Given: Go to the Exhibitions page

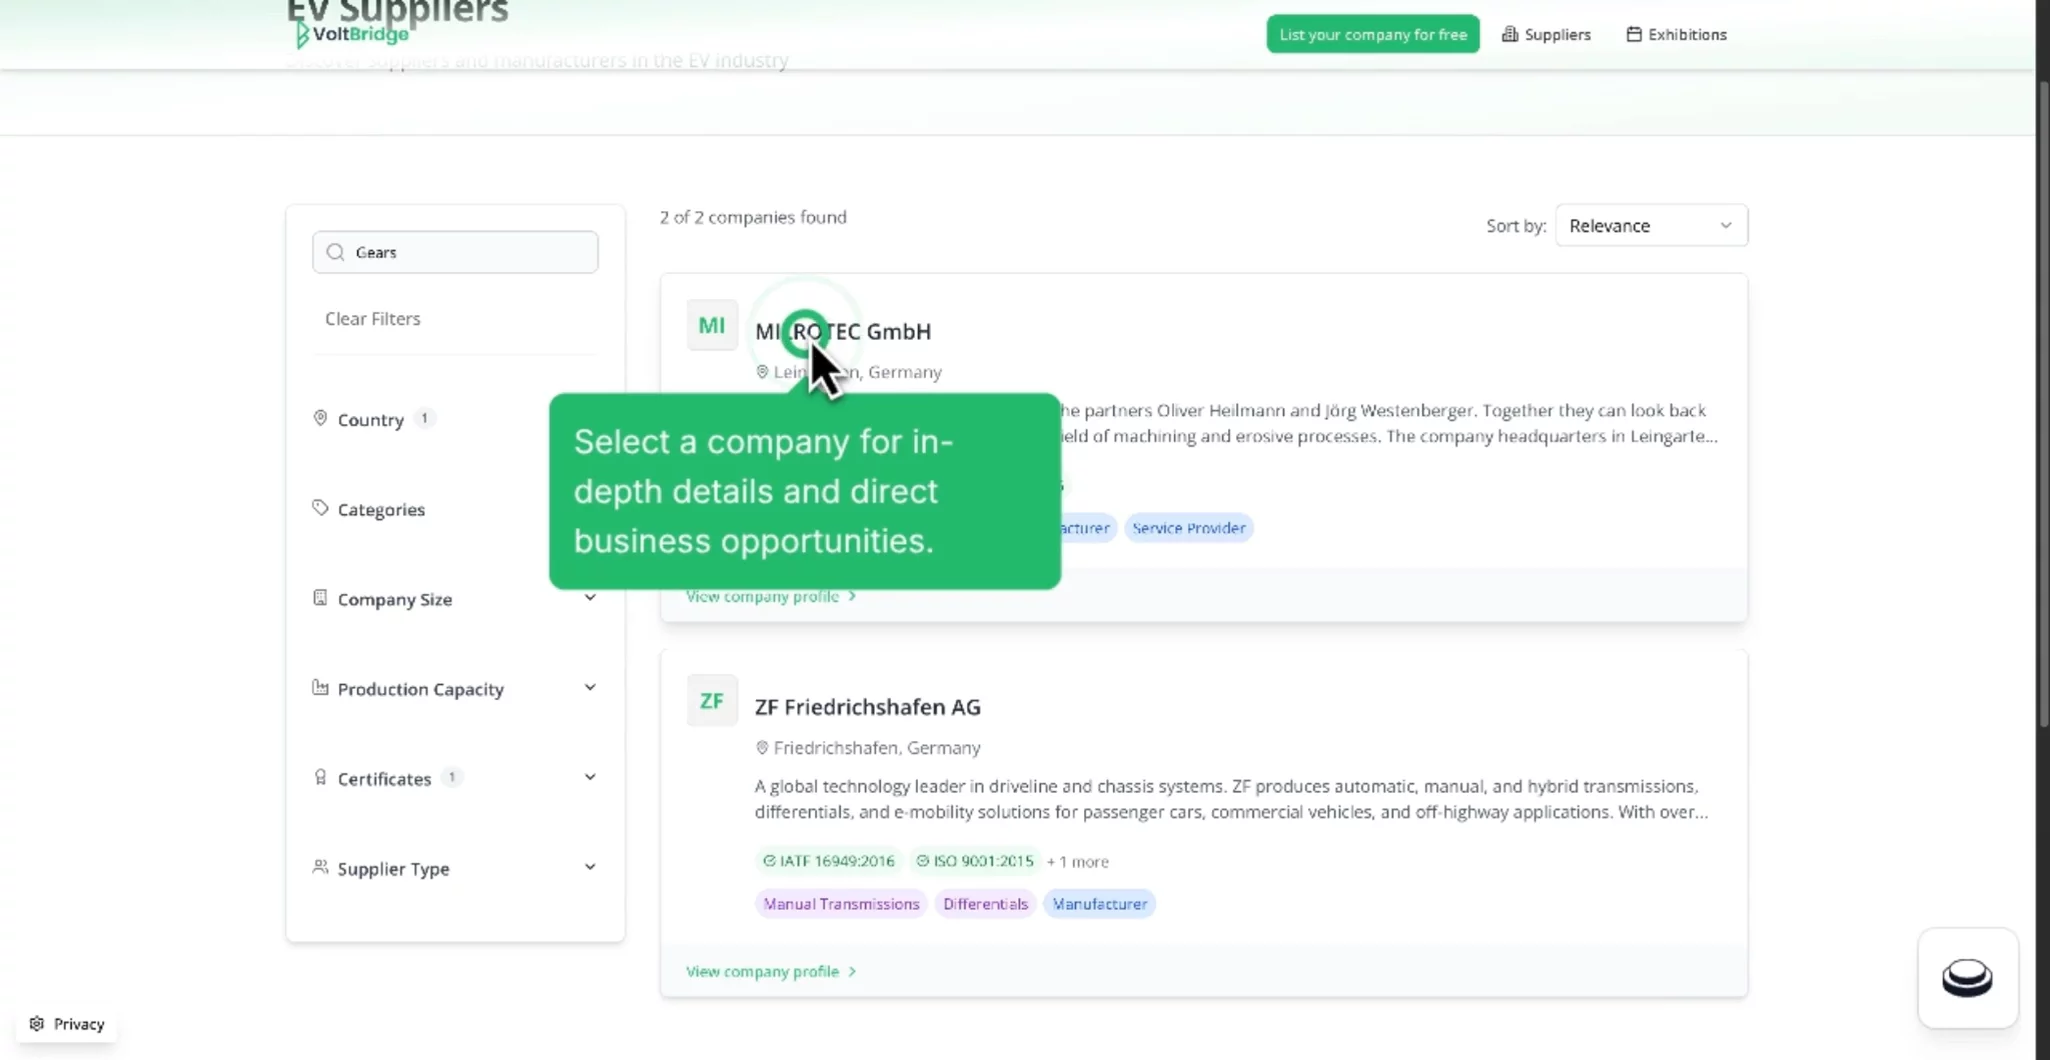Looking at the screenshot, I should (1676, 35).
